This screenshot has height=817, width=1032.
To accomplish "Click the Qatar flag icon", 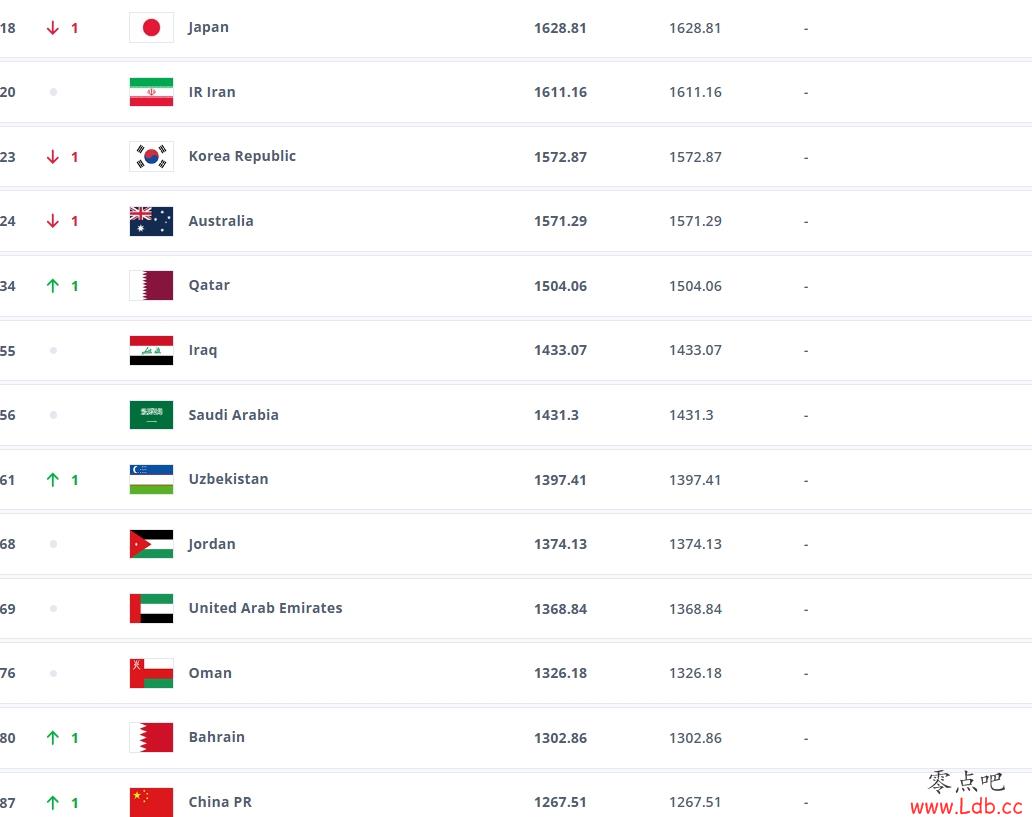I will pos(151,286).
